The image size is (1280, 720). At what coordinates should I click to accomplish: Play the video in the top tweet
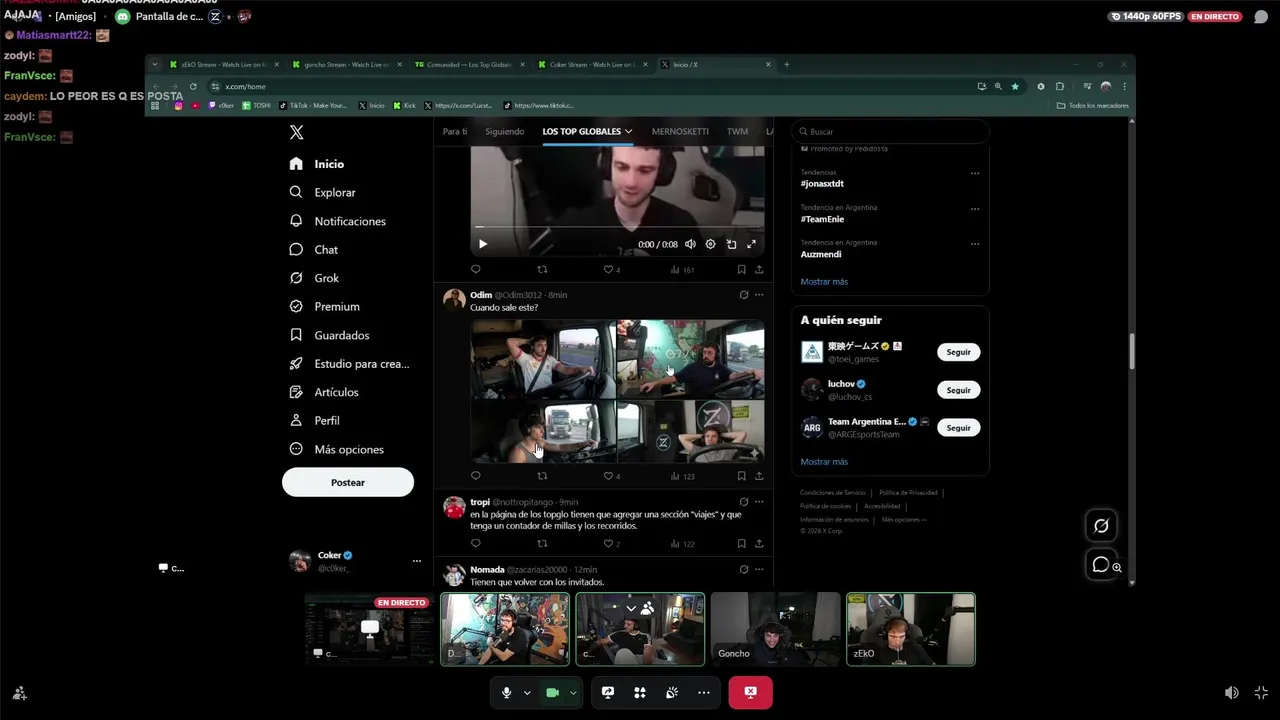[x=482, y=244]
